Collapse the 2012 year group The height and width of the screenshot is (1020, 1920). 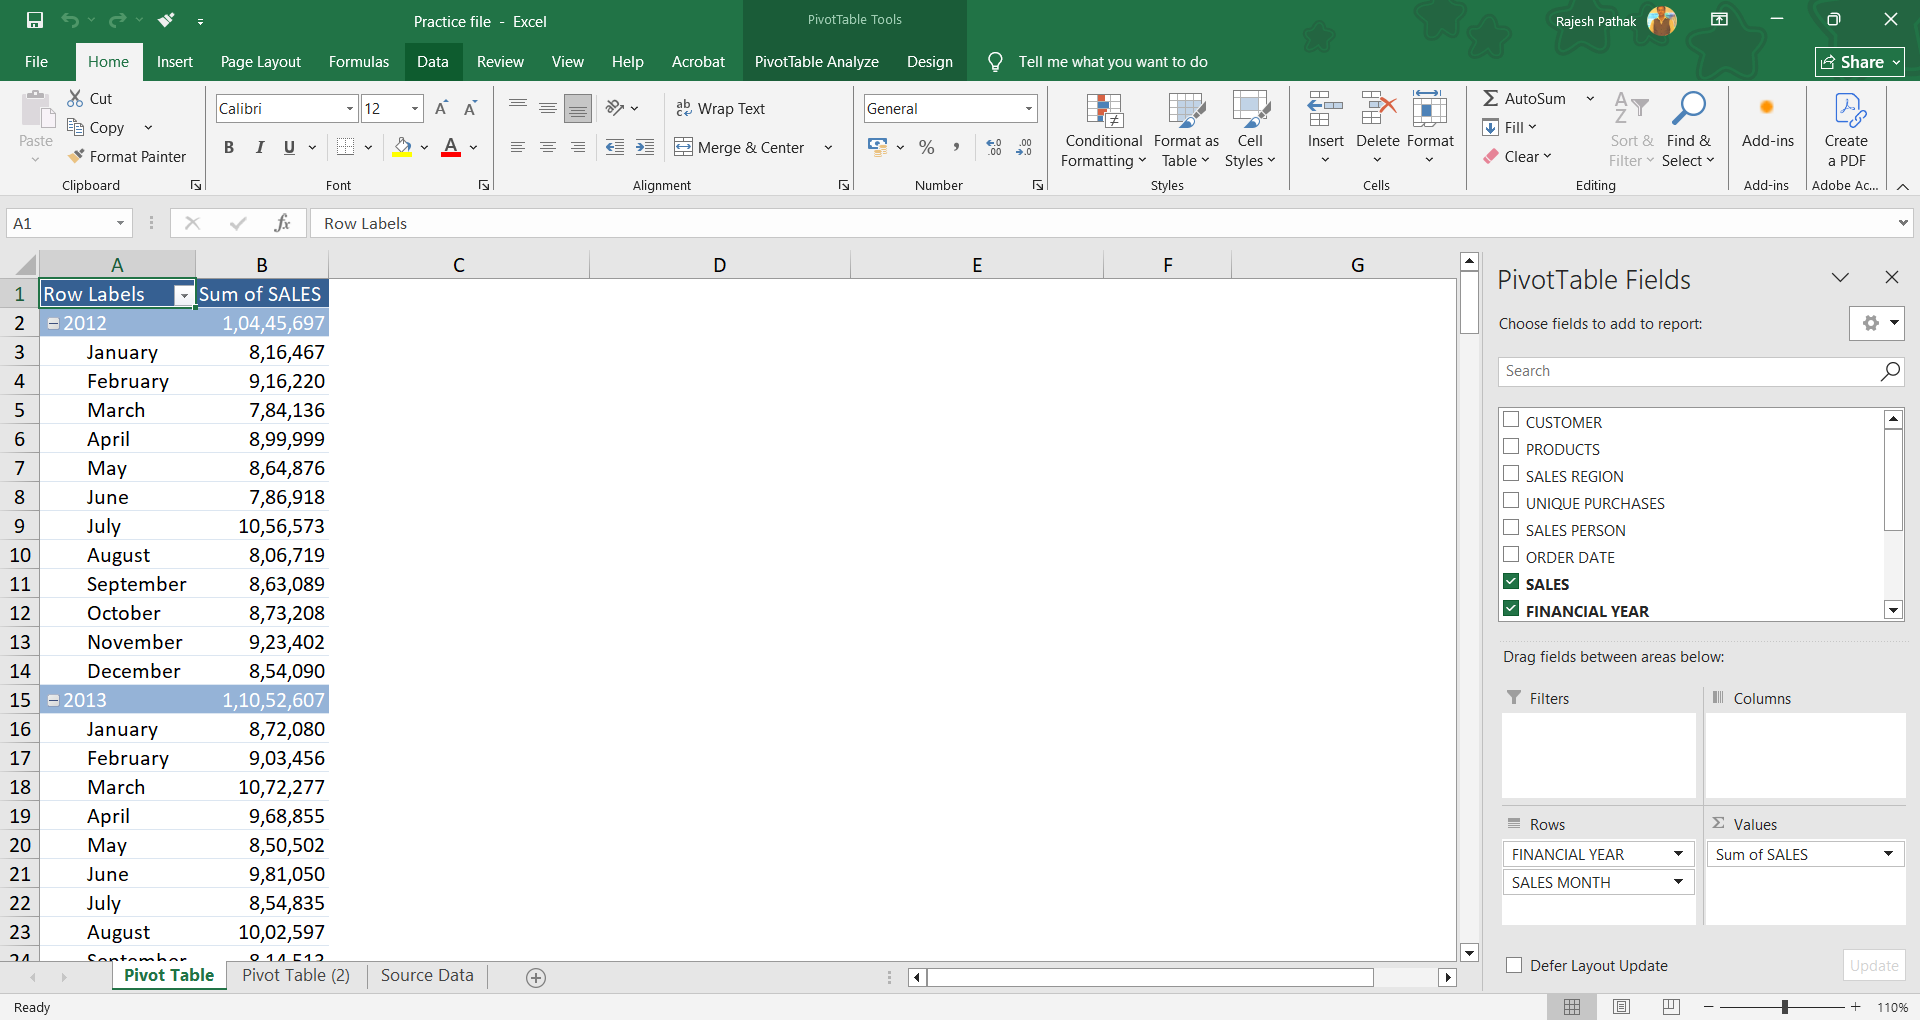pyautogui.click(x=54, y=324)
